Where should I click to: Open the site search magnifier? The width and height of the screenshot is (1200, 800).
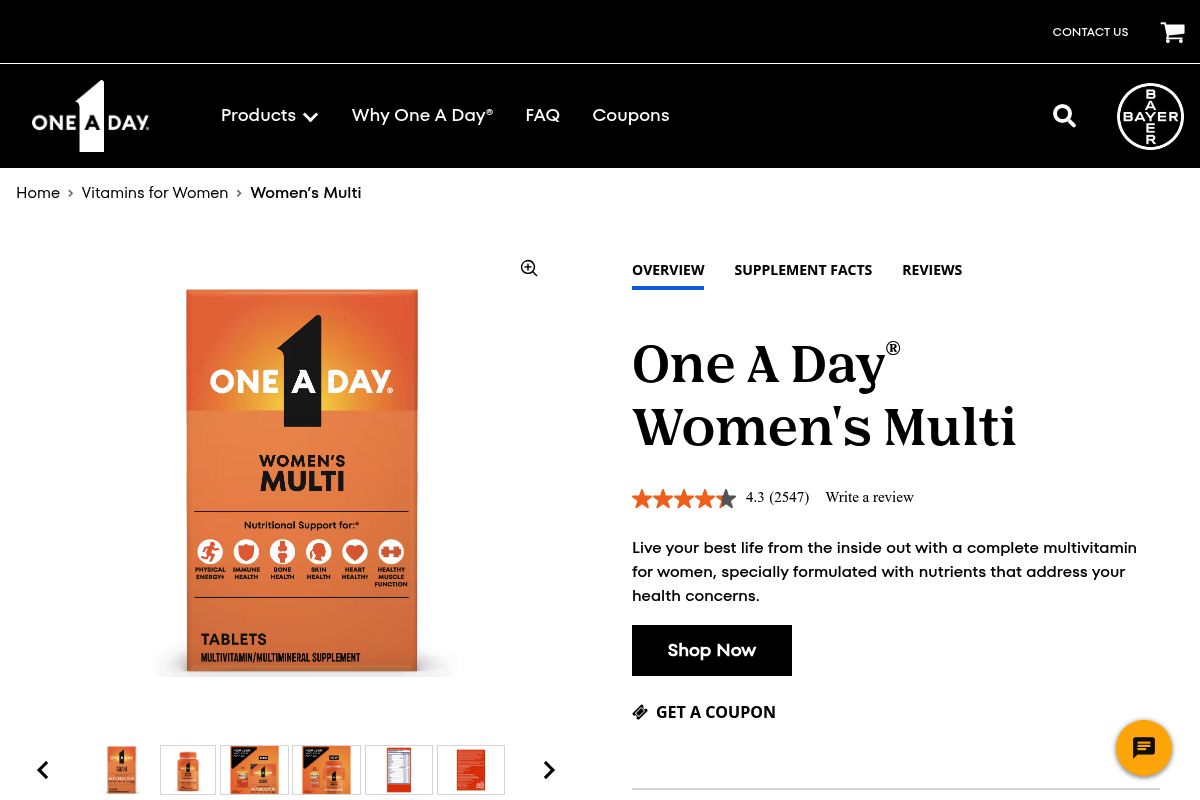point(1064,116)
